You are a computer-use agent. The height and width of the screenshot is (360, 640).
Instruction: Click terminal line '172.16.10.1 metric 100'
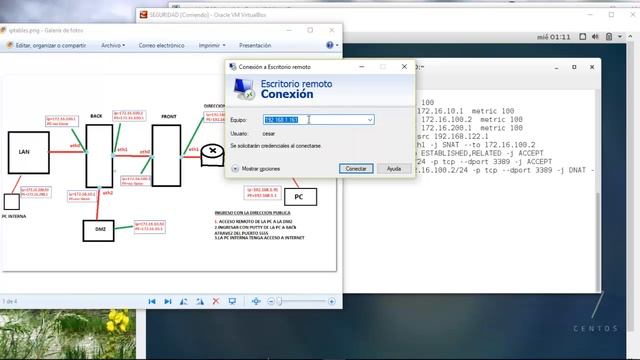[465, 111]
